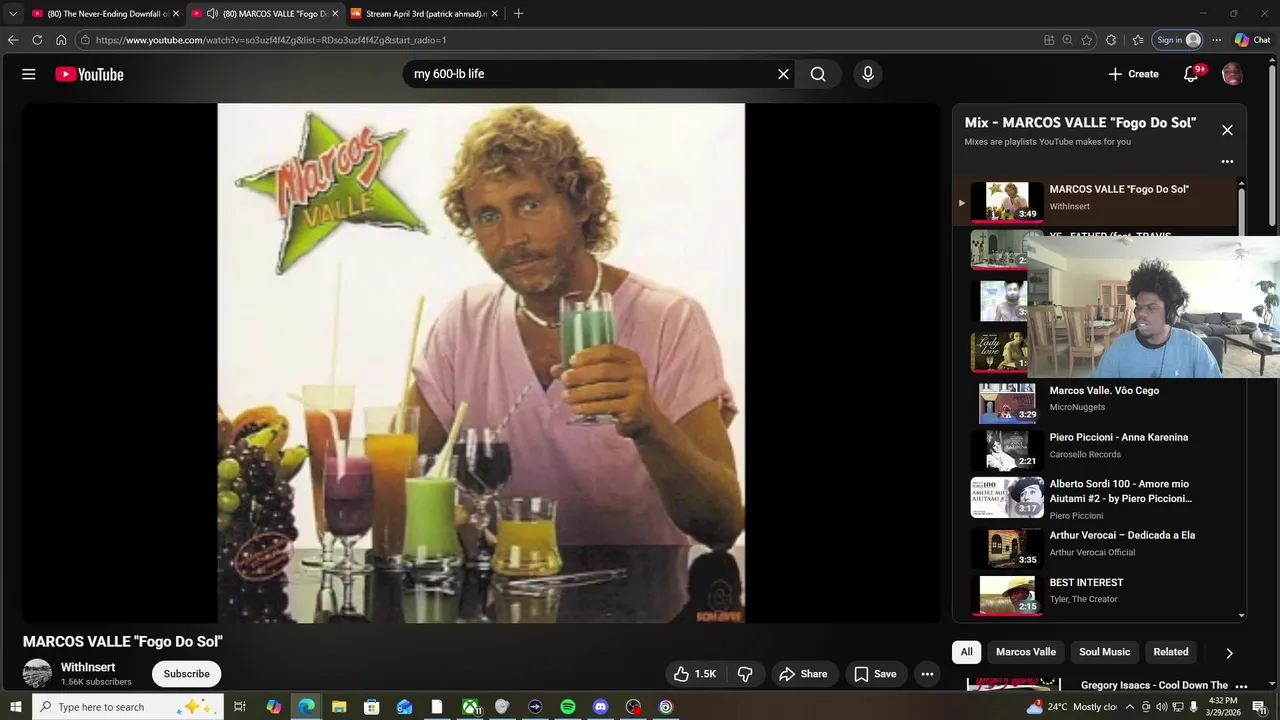Open WithInsert channel name link

[88, 667]
